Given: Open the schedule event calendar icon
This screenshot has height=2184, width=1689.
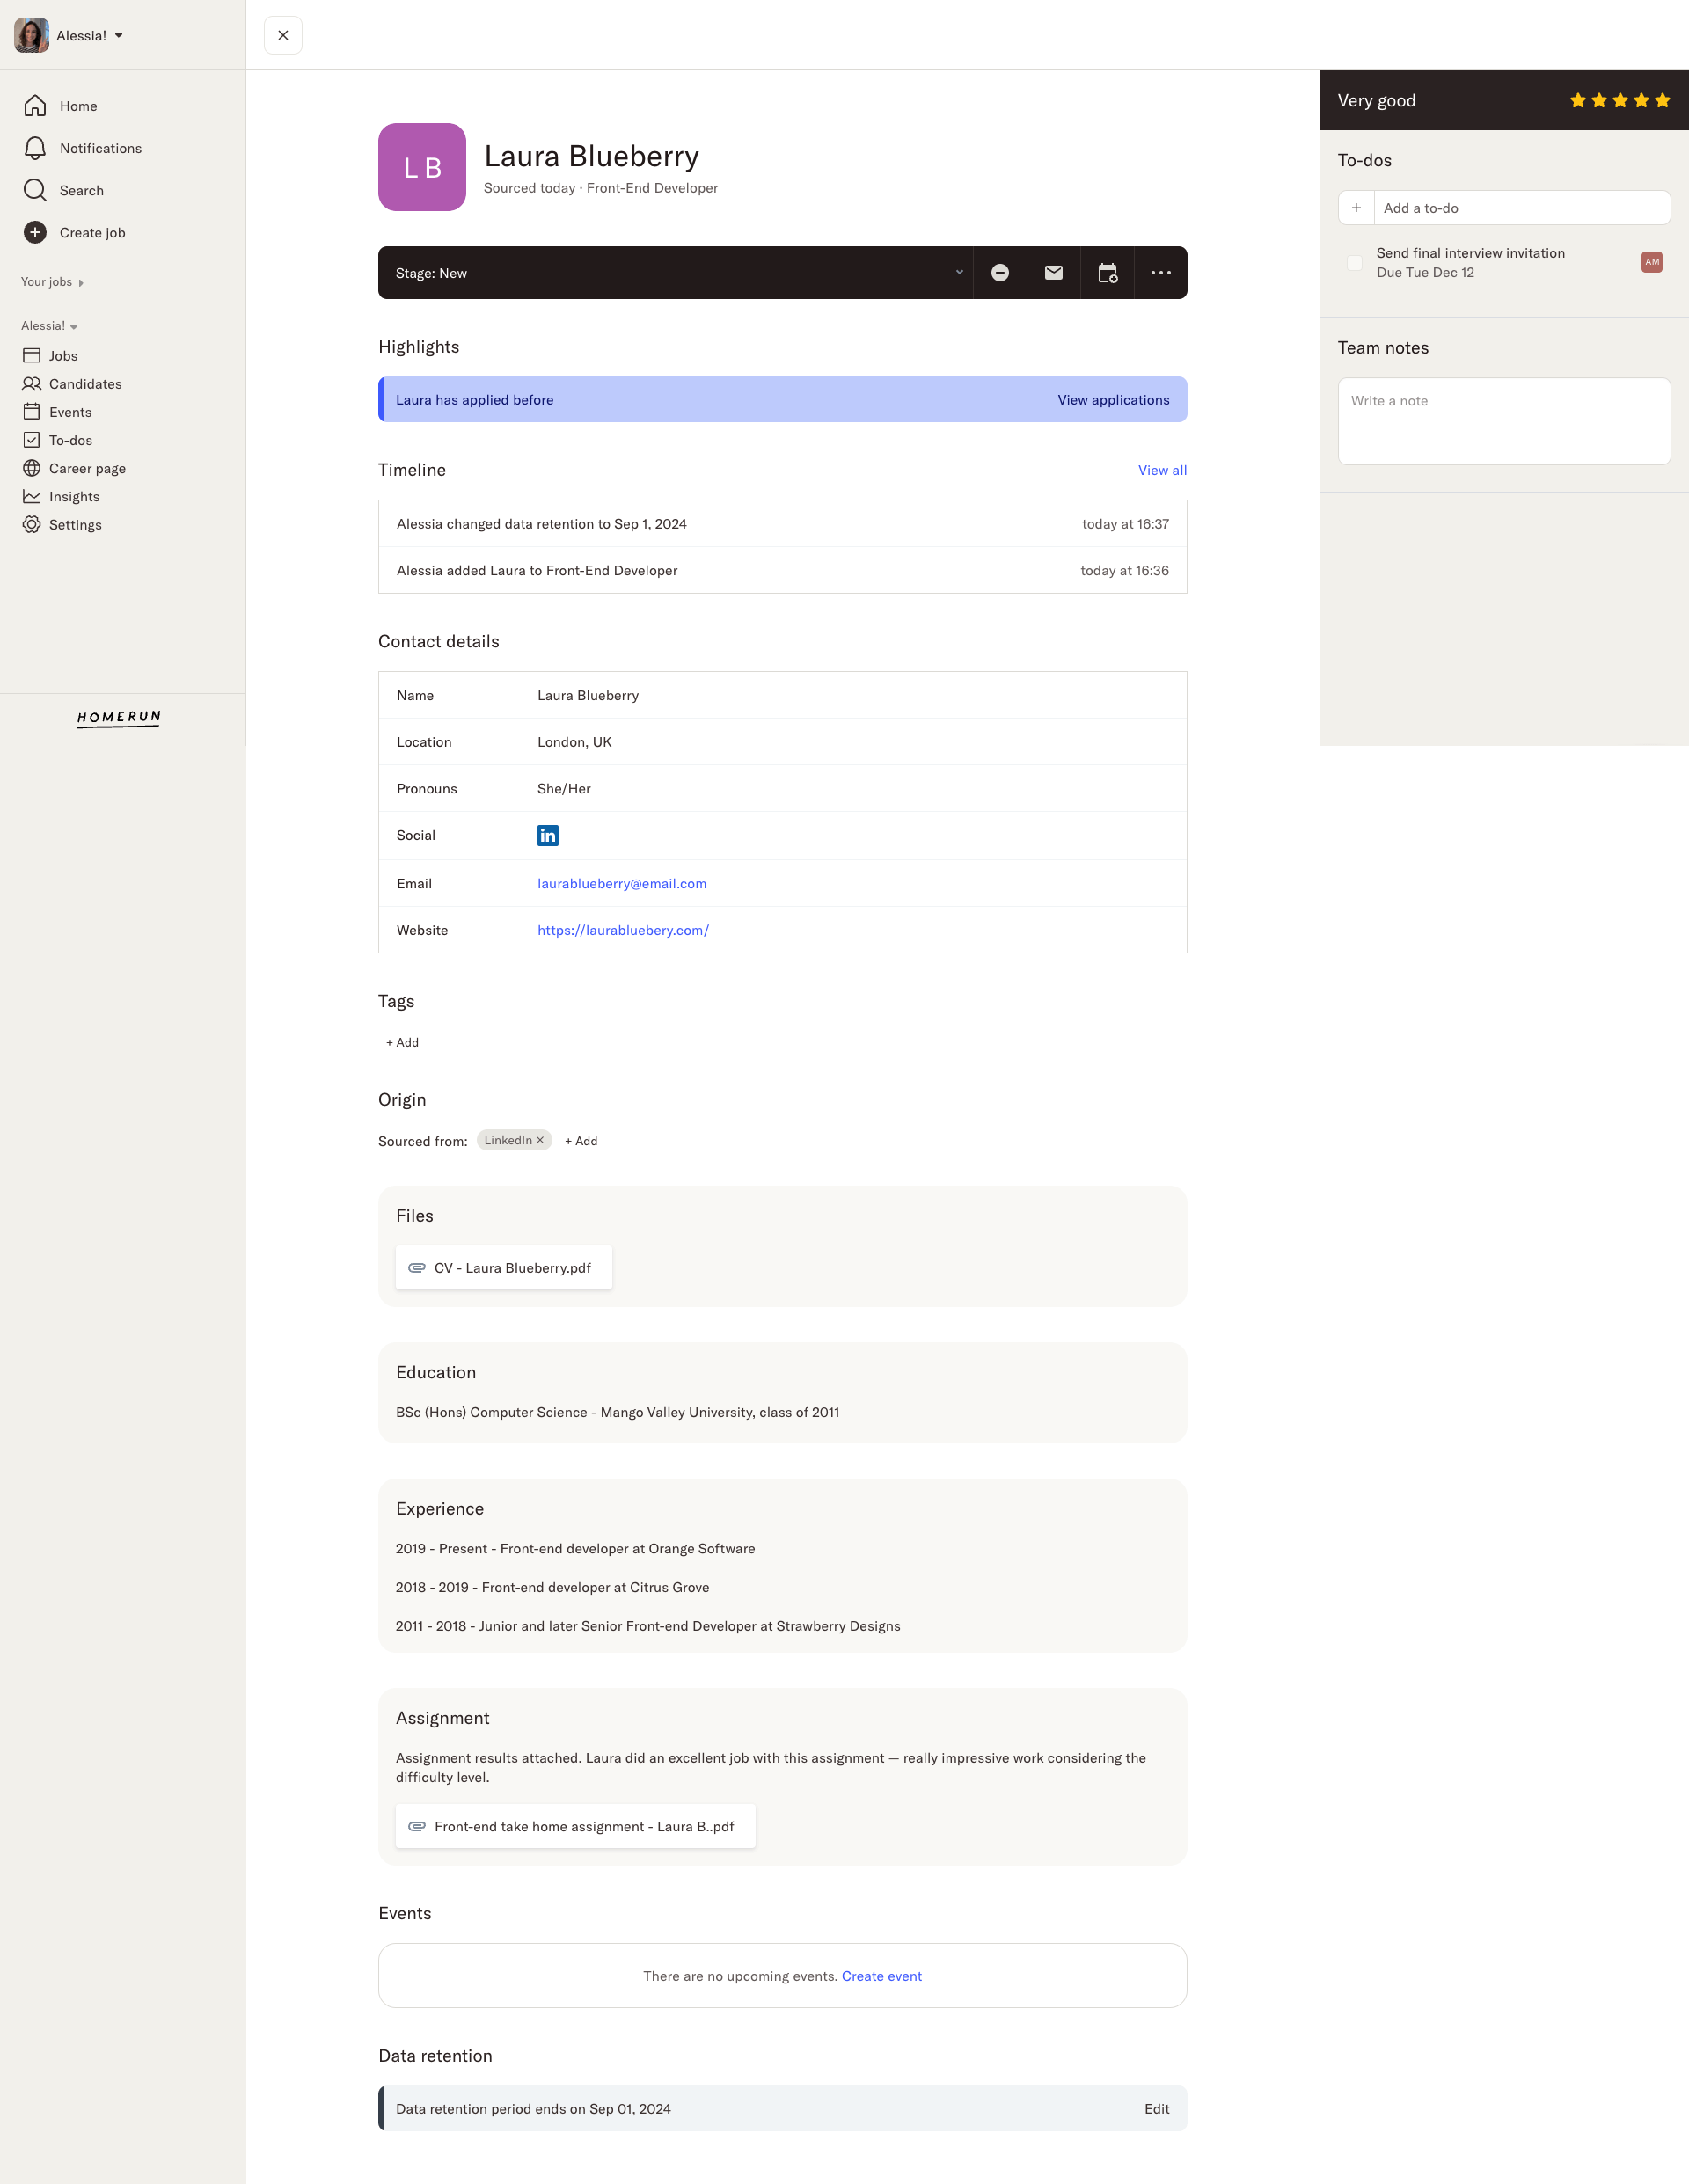Looking at the screenshot, I should click(1106, 272).
